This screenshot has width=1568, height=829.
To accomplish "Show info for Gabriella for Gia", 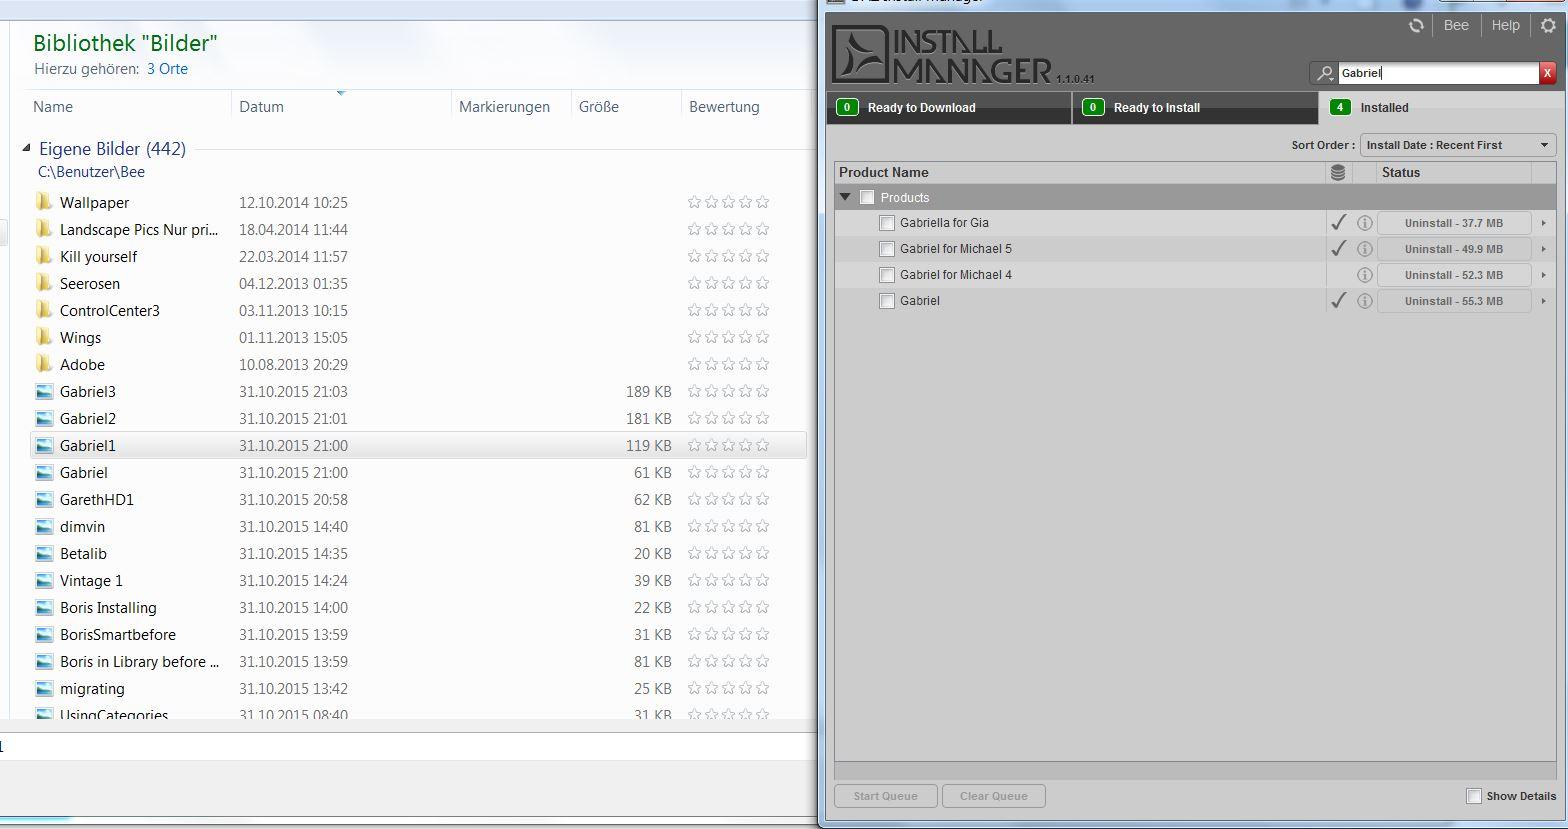I will click(1364, 223).
